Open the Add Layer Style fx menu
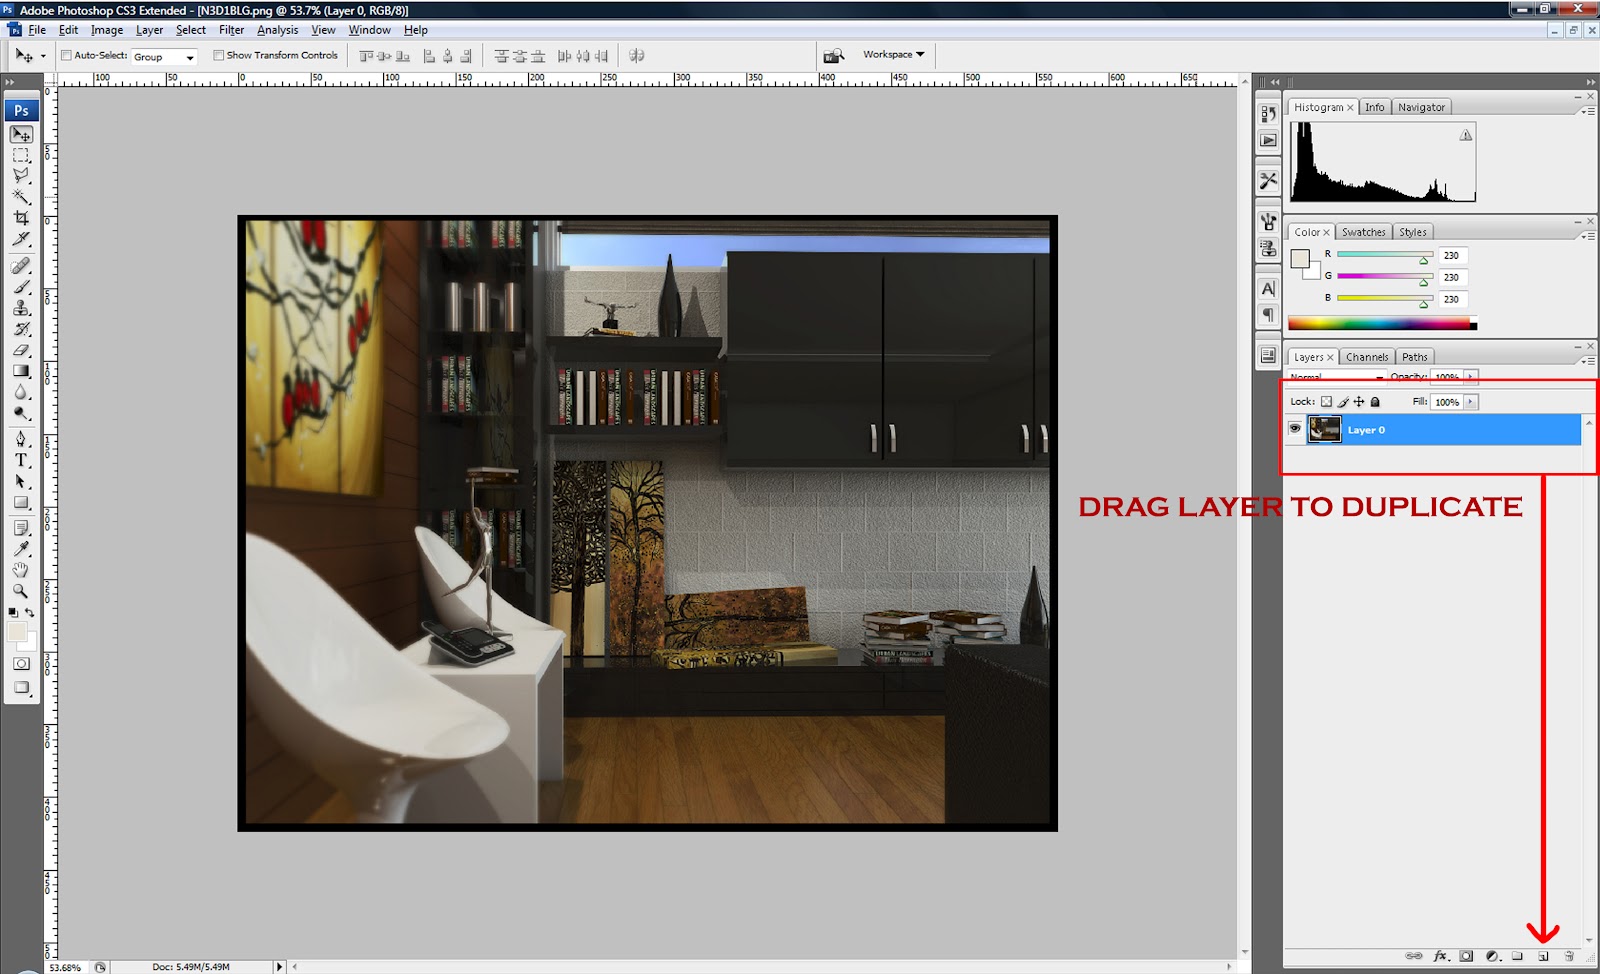The height and width of the screenshot is (974, 1600). 1440,956
